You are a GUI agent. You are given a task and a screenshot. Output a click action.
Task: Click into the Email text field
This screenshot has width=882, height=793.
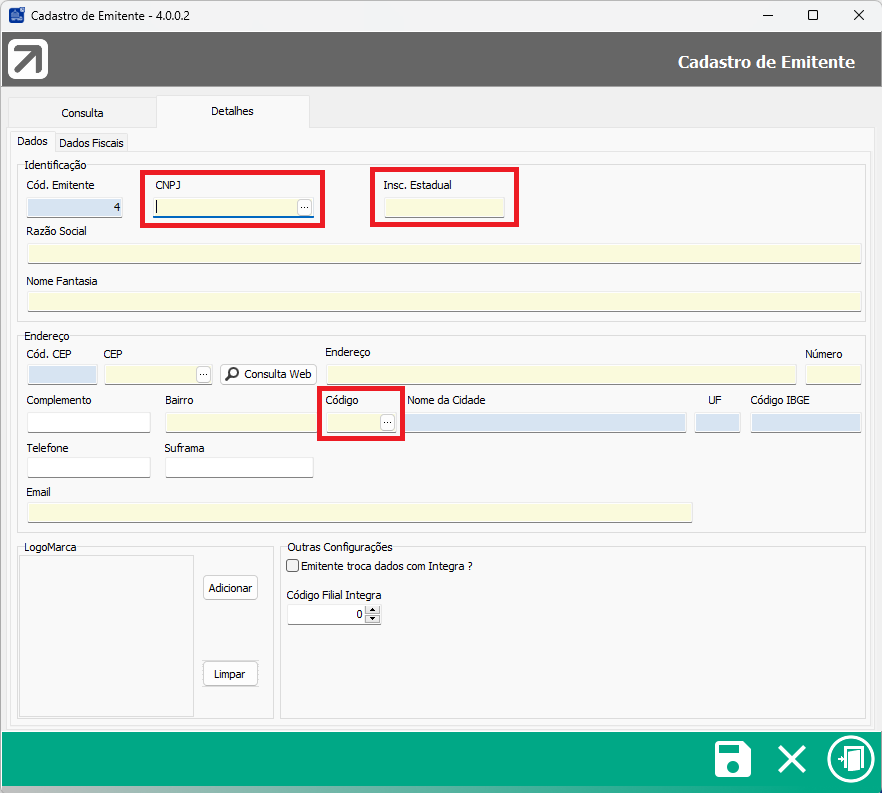(x=359, y=513)
